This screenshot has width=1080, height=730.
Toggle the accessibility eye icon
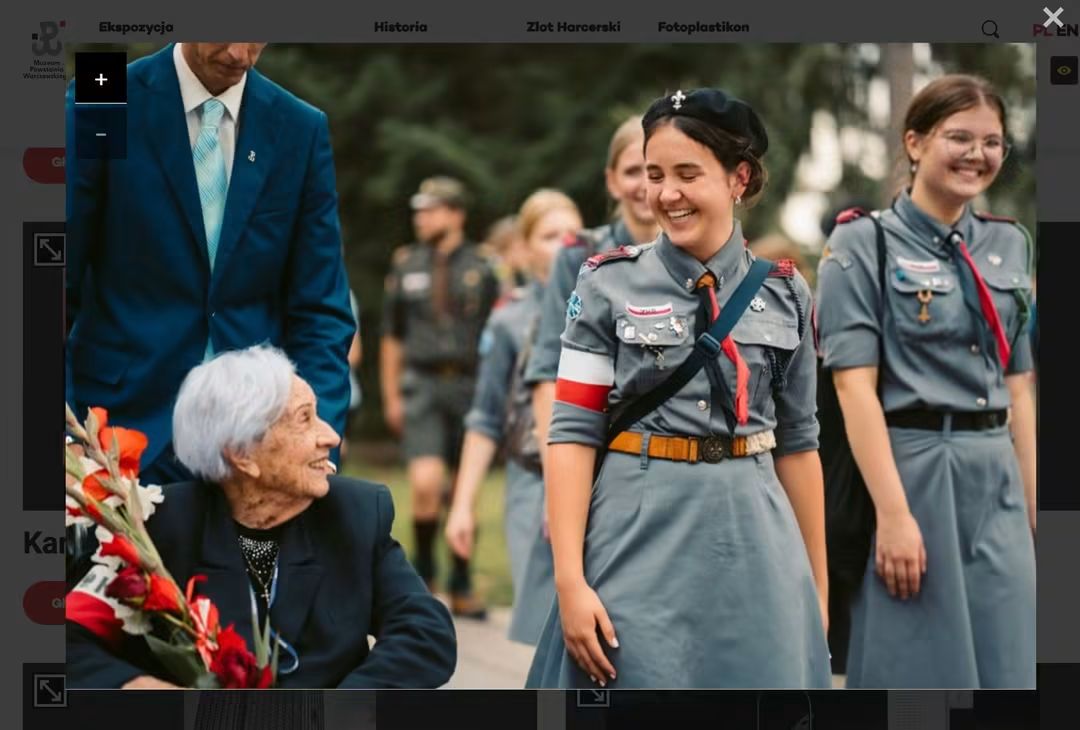pyautogui.click(x=1064, y=70)
